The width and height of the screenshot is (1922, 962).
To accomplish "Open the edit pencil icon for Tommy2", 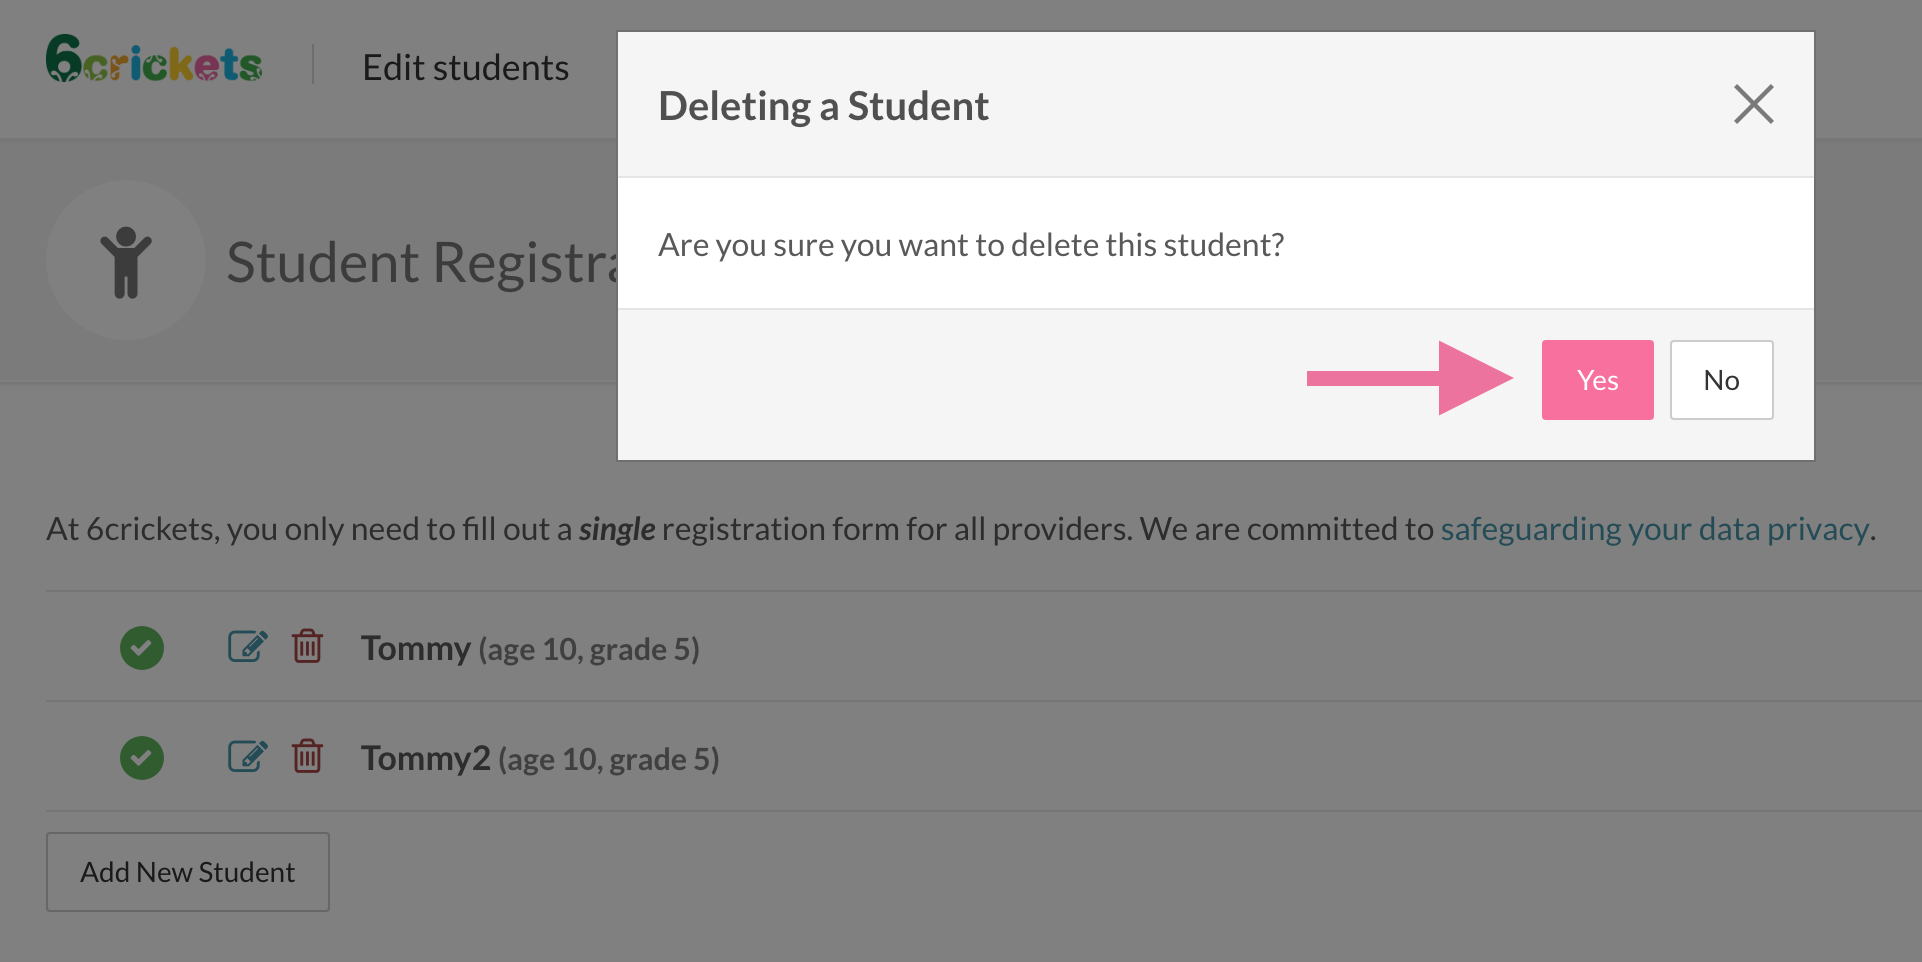I will click(247, 757).
